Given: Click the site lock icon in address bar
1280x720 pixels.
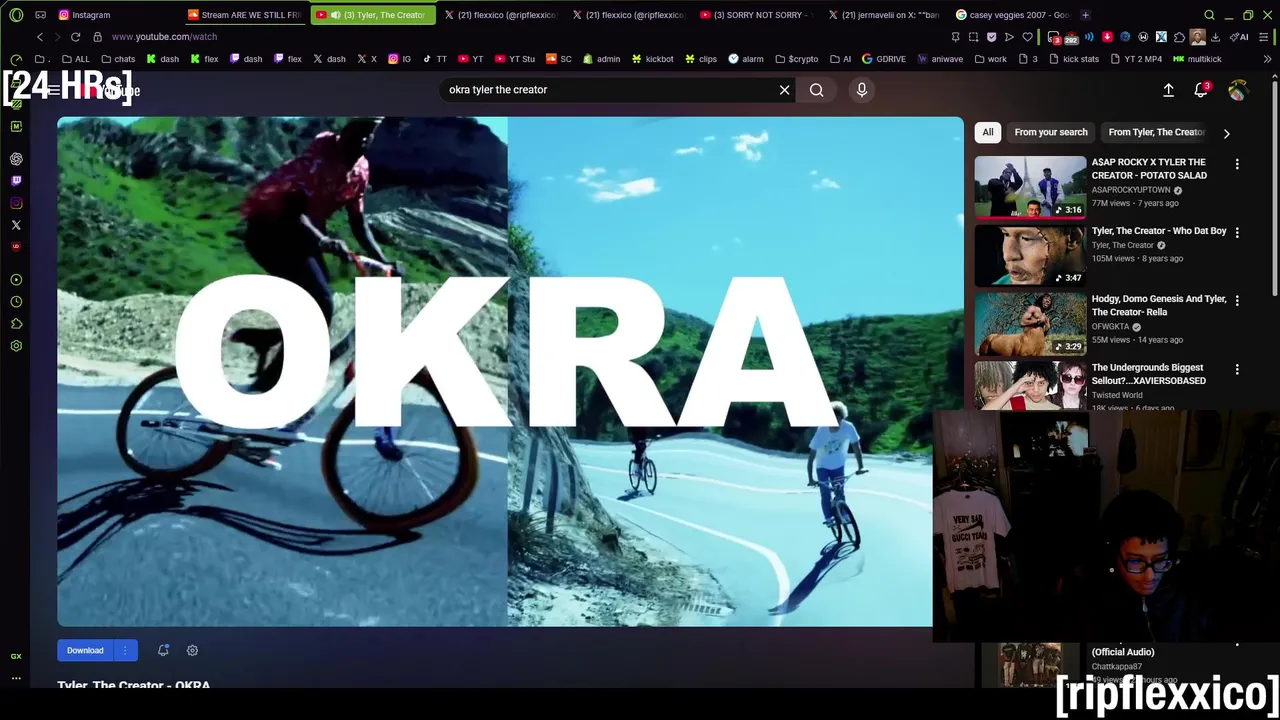Looking at the screenshot, I should point(97,37).
